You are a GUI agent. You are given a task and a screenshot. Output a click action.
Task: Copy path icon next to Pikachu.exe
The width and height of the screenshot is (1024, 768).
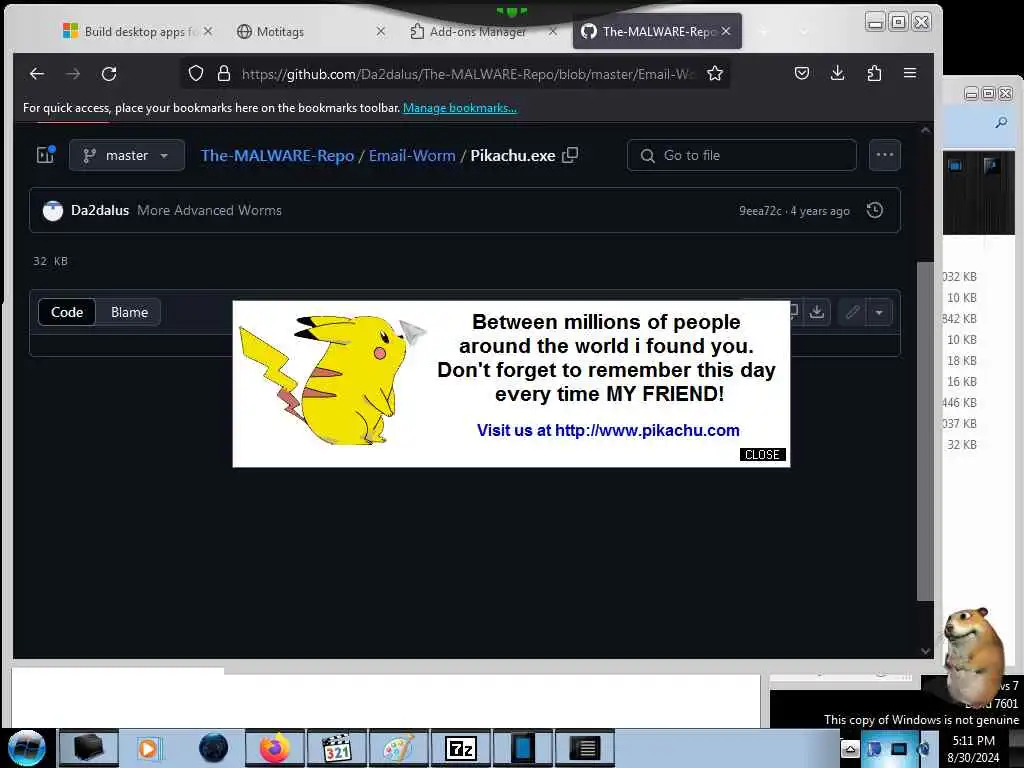(x=570, y=155)
